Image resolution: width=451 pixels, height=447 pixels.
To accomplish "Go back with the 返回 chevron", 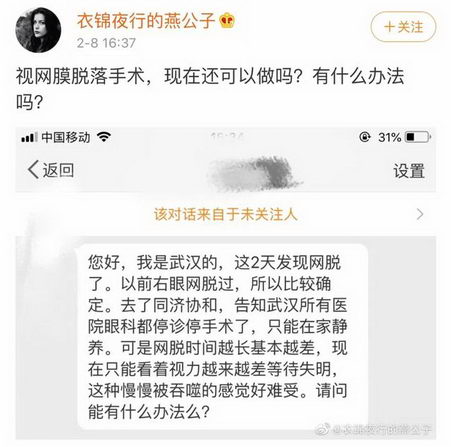I will [x=33, y=170].
